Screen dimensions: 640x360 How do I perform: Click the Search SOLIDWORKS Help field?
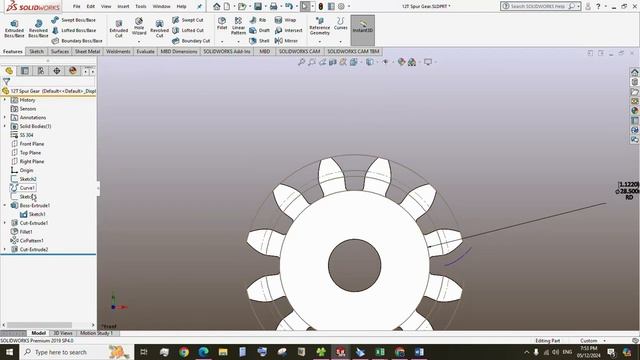(538, 6)
